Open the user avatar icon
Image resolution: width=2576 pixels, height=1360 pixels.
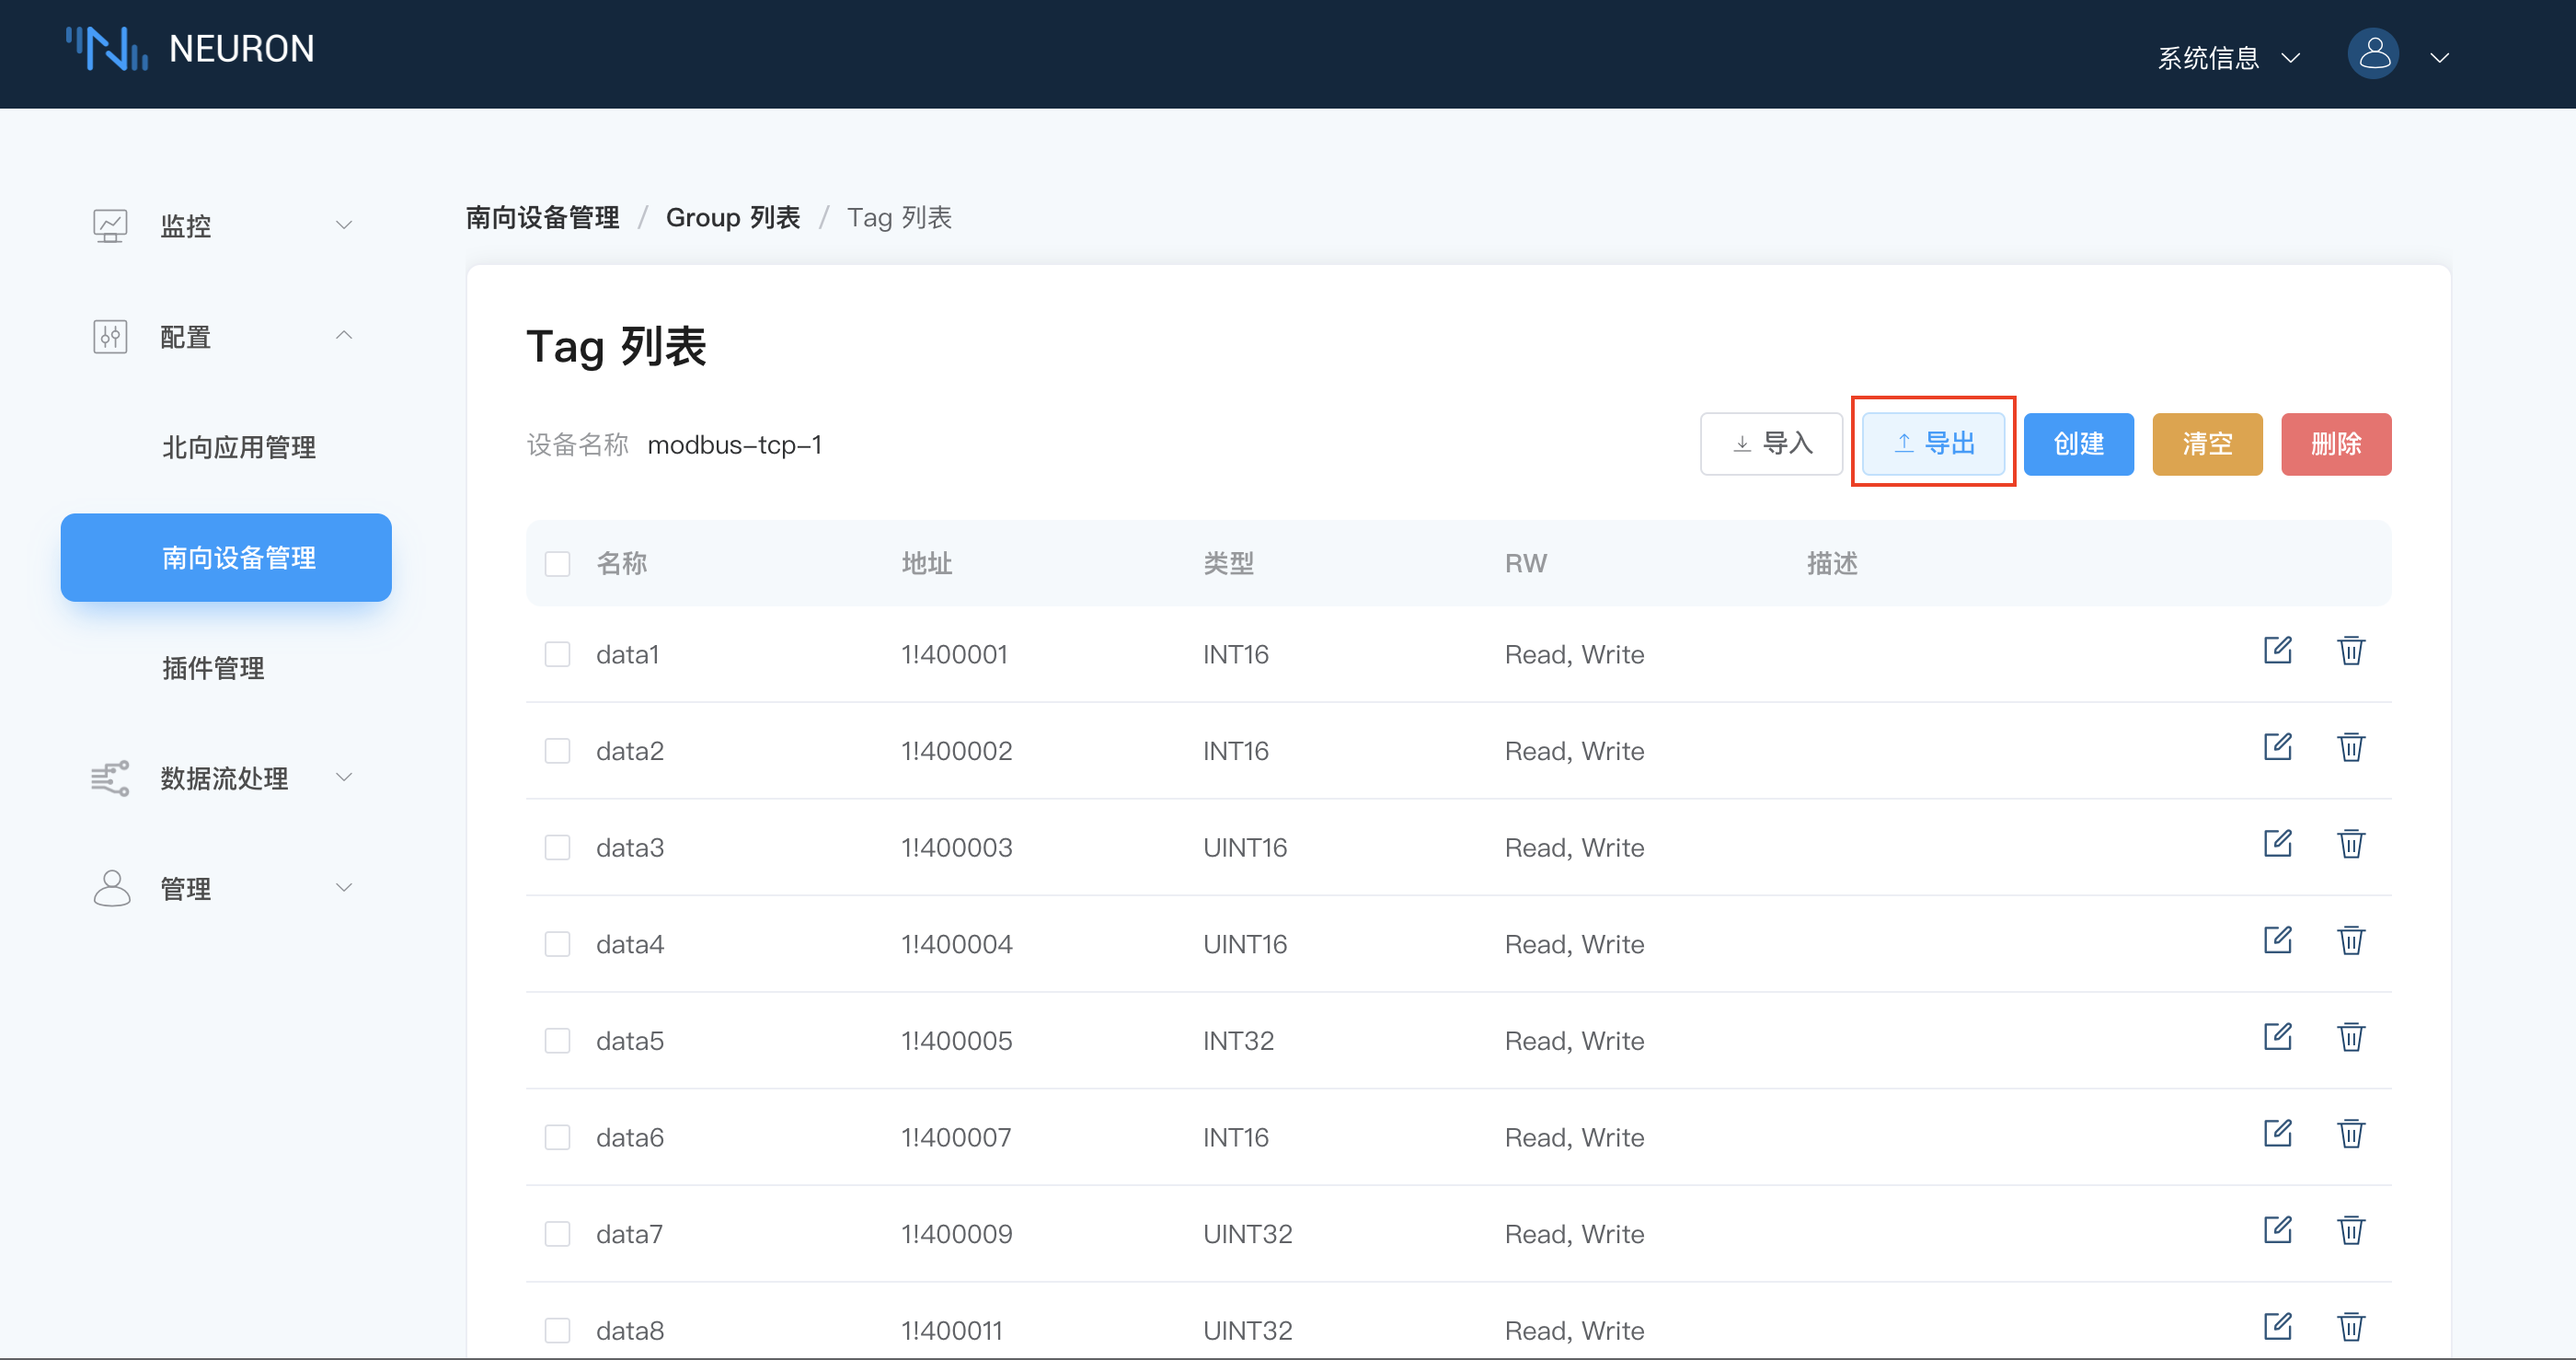[2373, 54]
